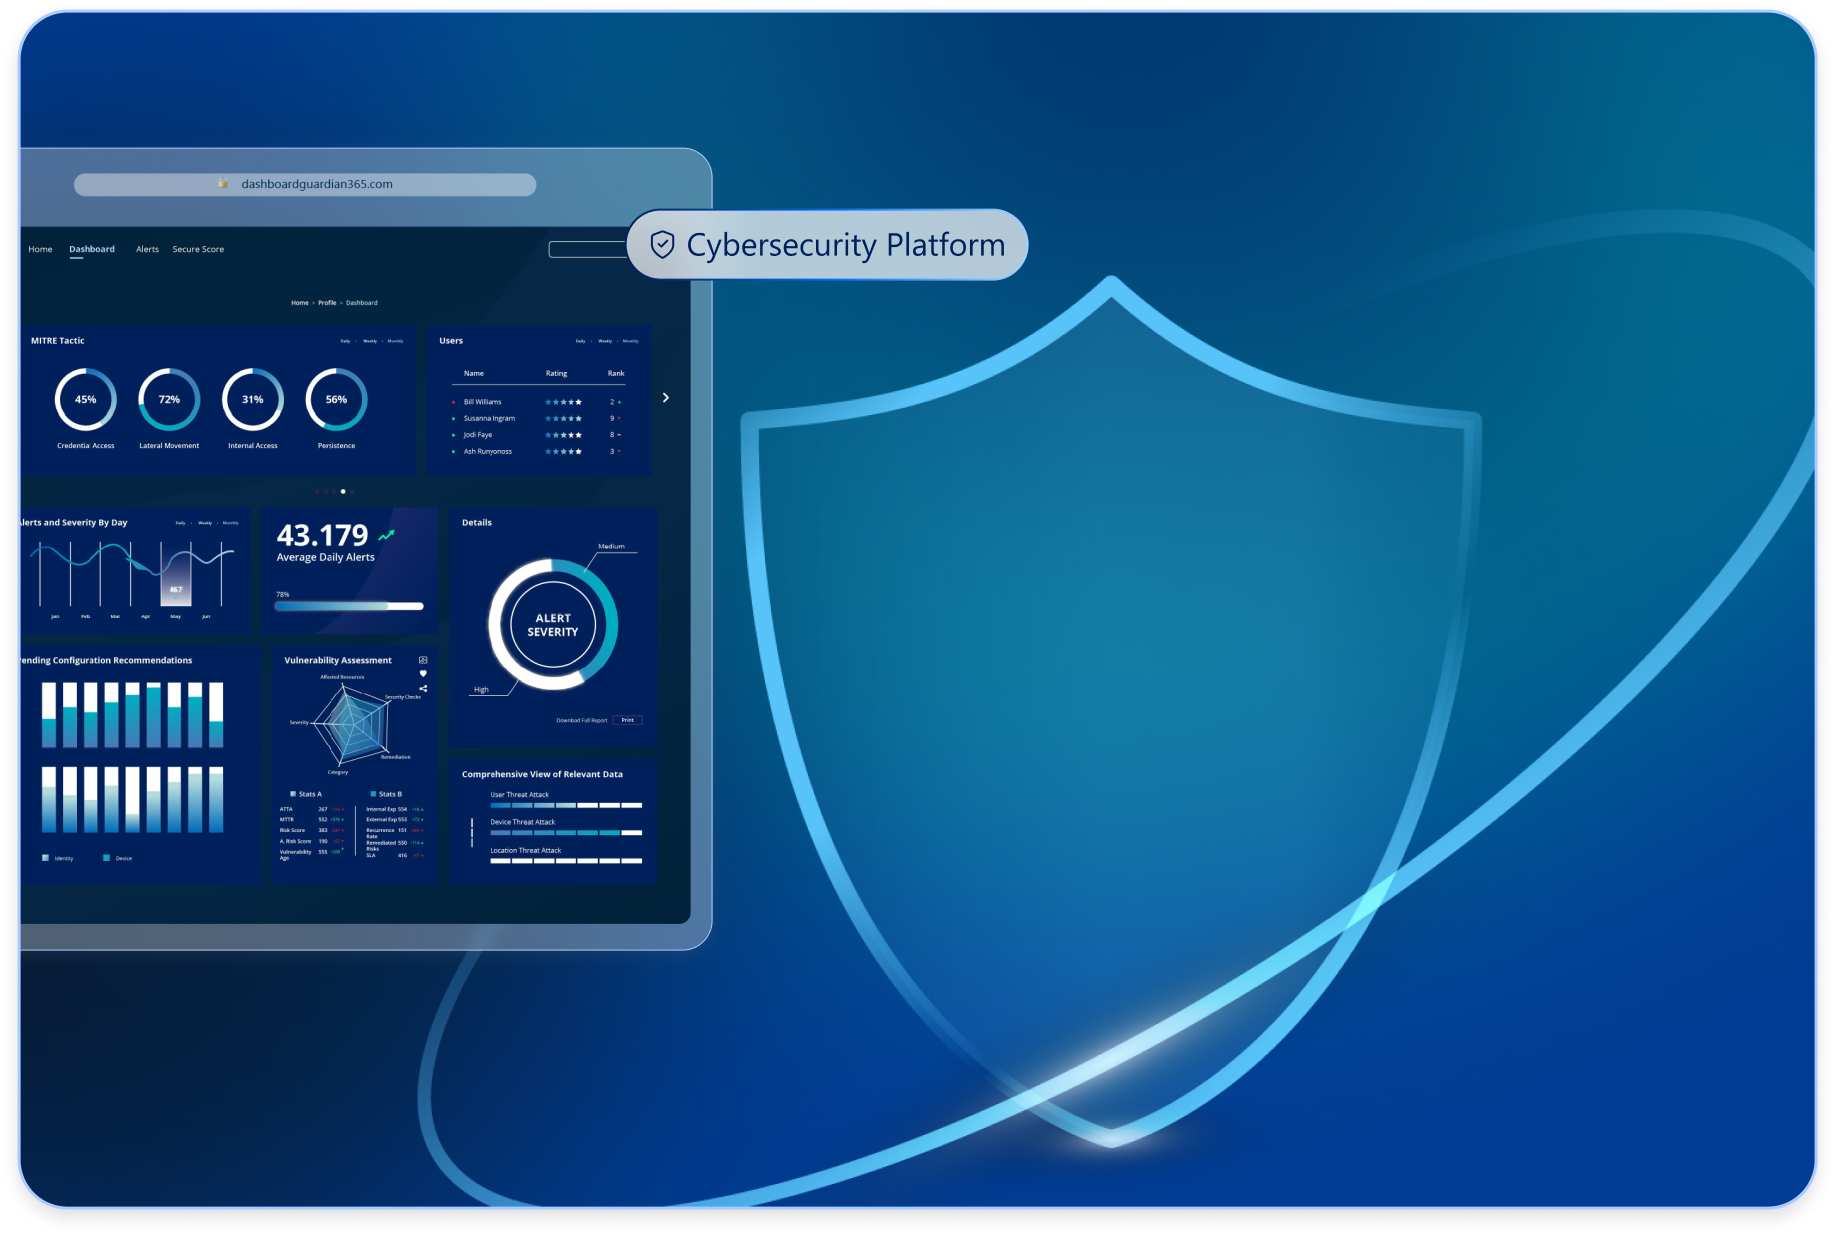Open Vulnerability Assessment image view icon
The image size is (1836, 1236).
423,660
